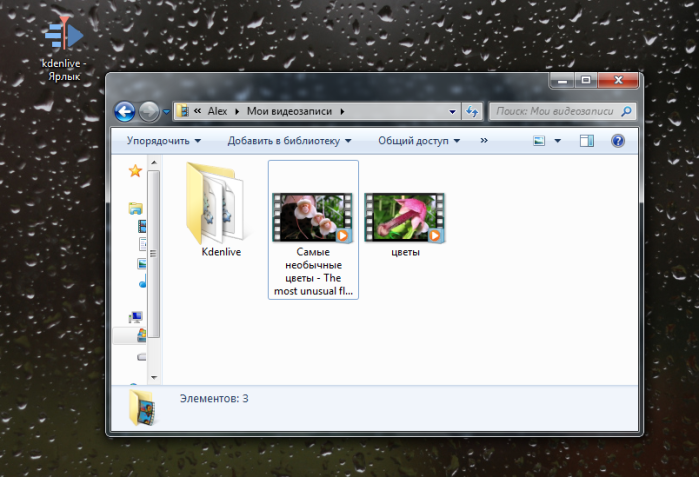Click the Мои видеозаписи breadcrumb

point(289,111)
